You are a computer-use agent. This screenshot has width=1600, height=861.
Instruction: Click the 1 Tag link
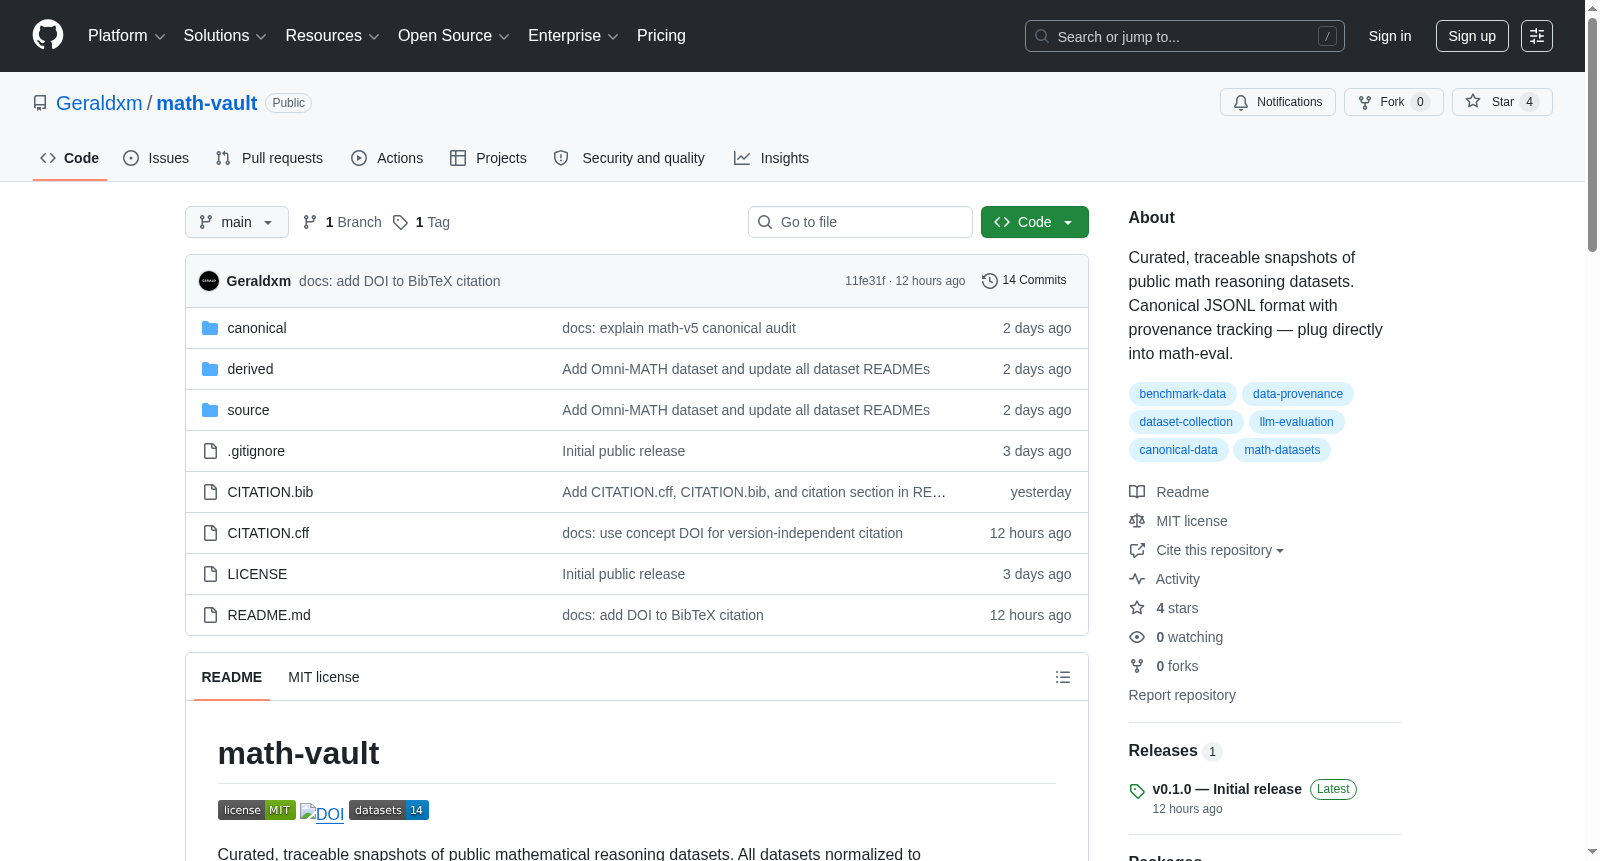[421, 222]
